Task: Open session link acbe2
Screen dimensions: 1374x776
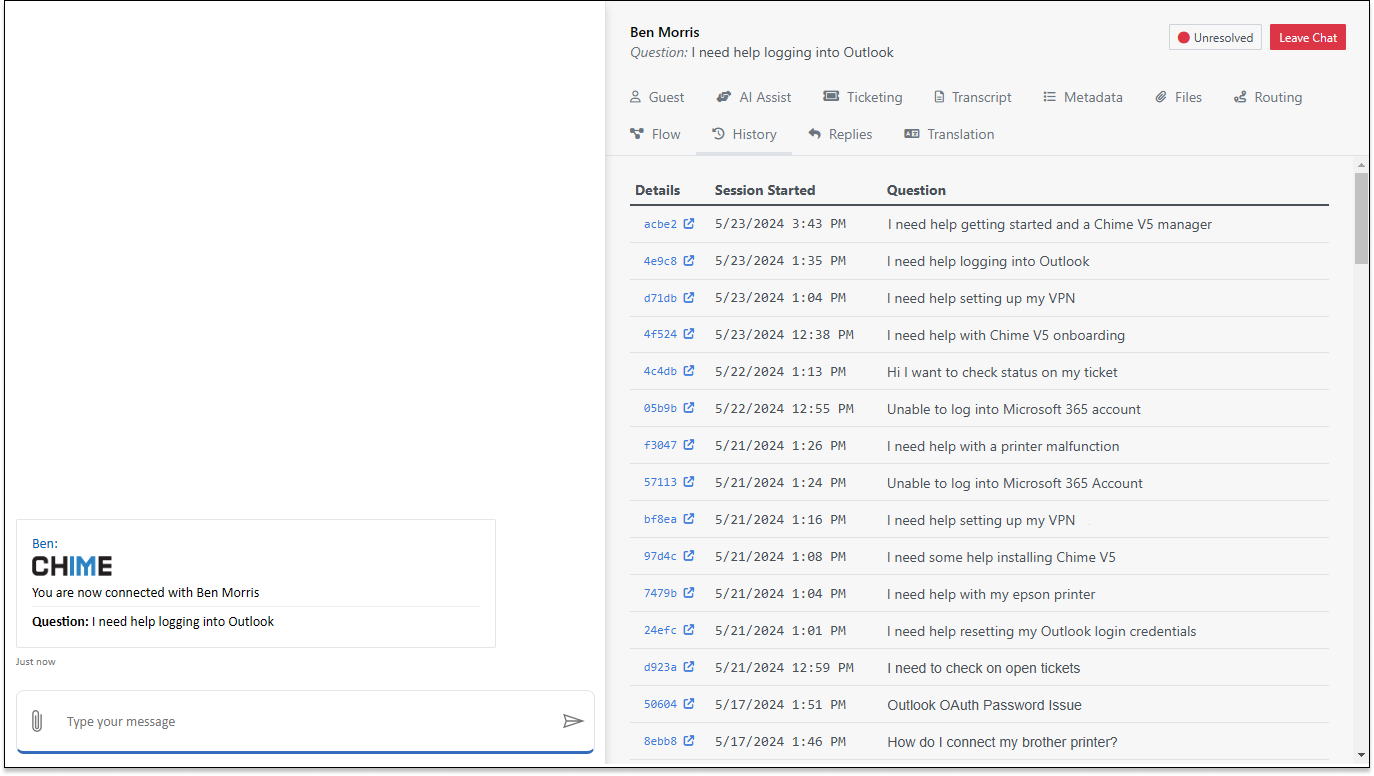Action: coord(660,224)
